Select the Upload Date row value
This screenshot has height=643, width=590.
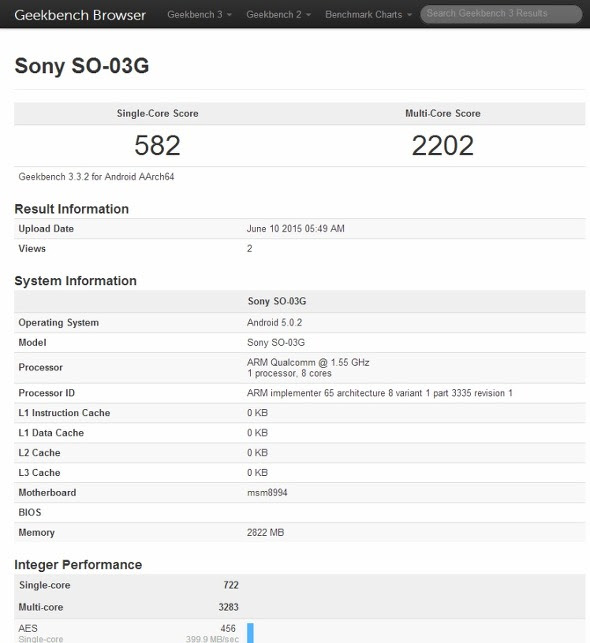point(296,229)
